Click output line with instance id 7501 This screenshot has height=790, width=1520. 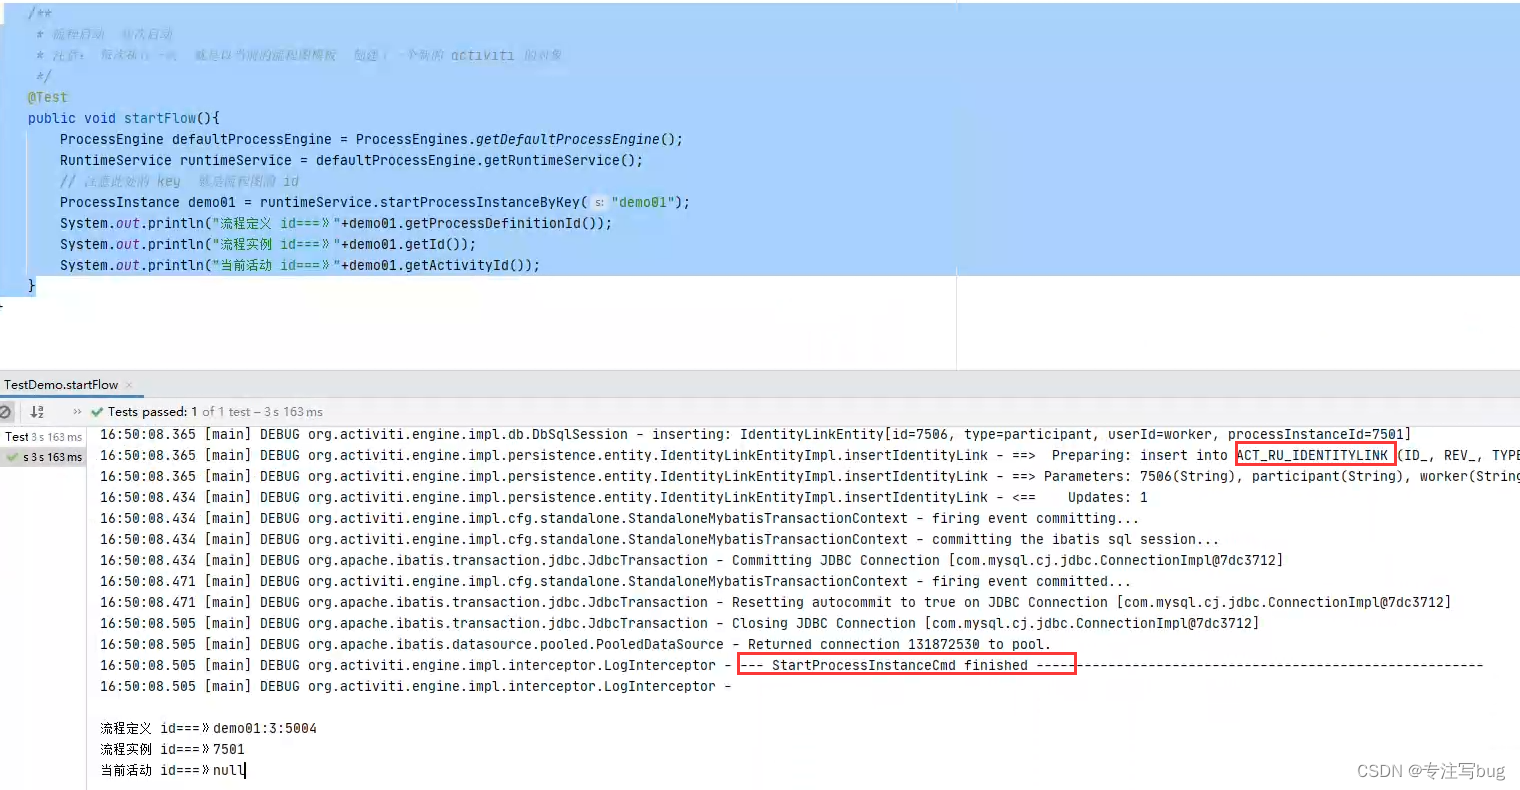click(x=172, y=749)
